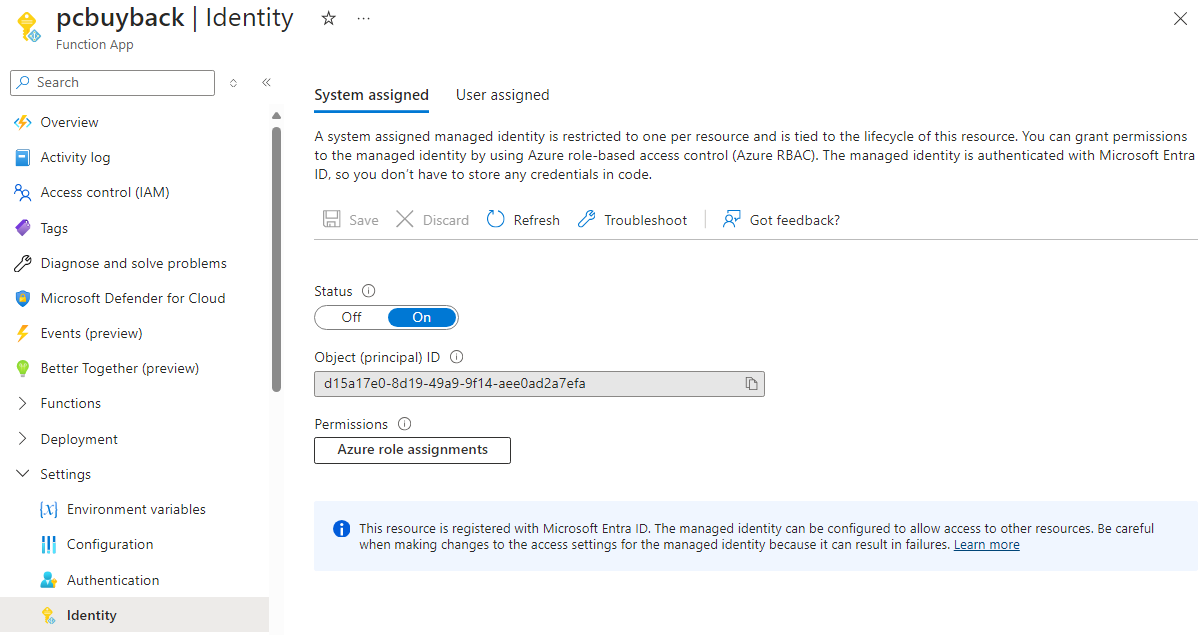The width and height of the screenshot is (1202, 635).
Task: Click the sidebar scrollbar up arrow
Action: click(x=277, y=115)
